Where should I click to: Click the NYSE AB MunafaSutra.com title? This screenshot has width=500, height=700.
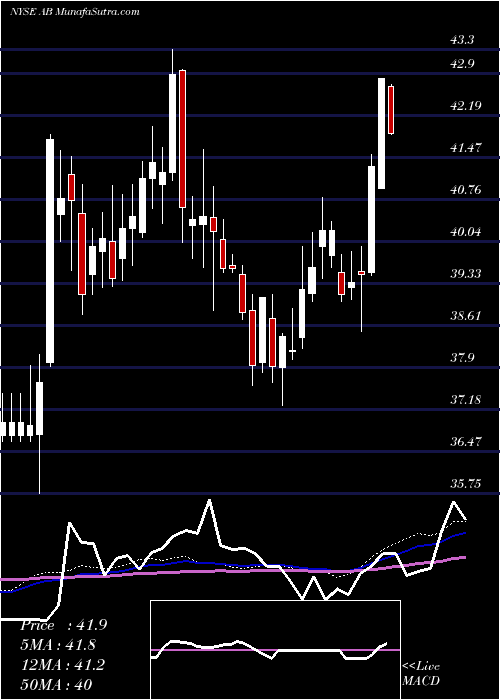click(75, 12)
